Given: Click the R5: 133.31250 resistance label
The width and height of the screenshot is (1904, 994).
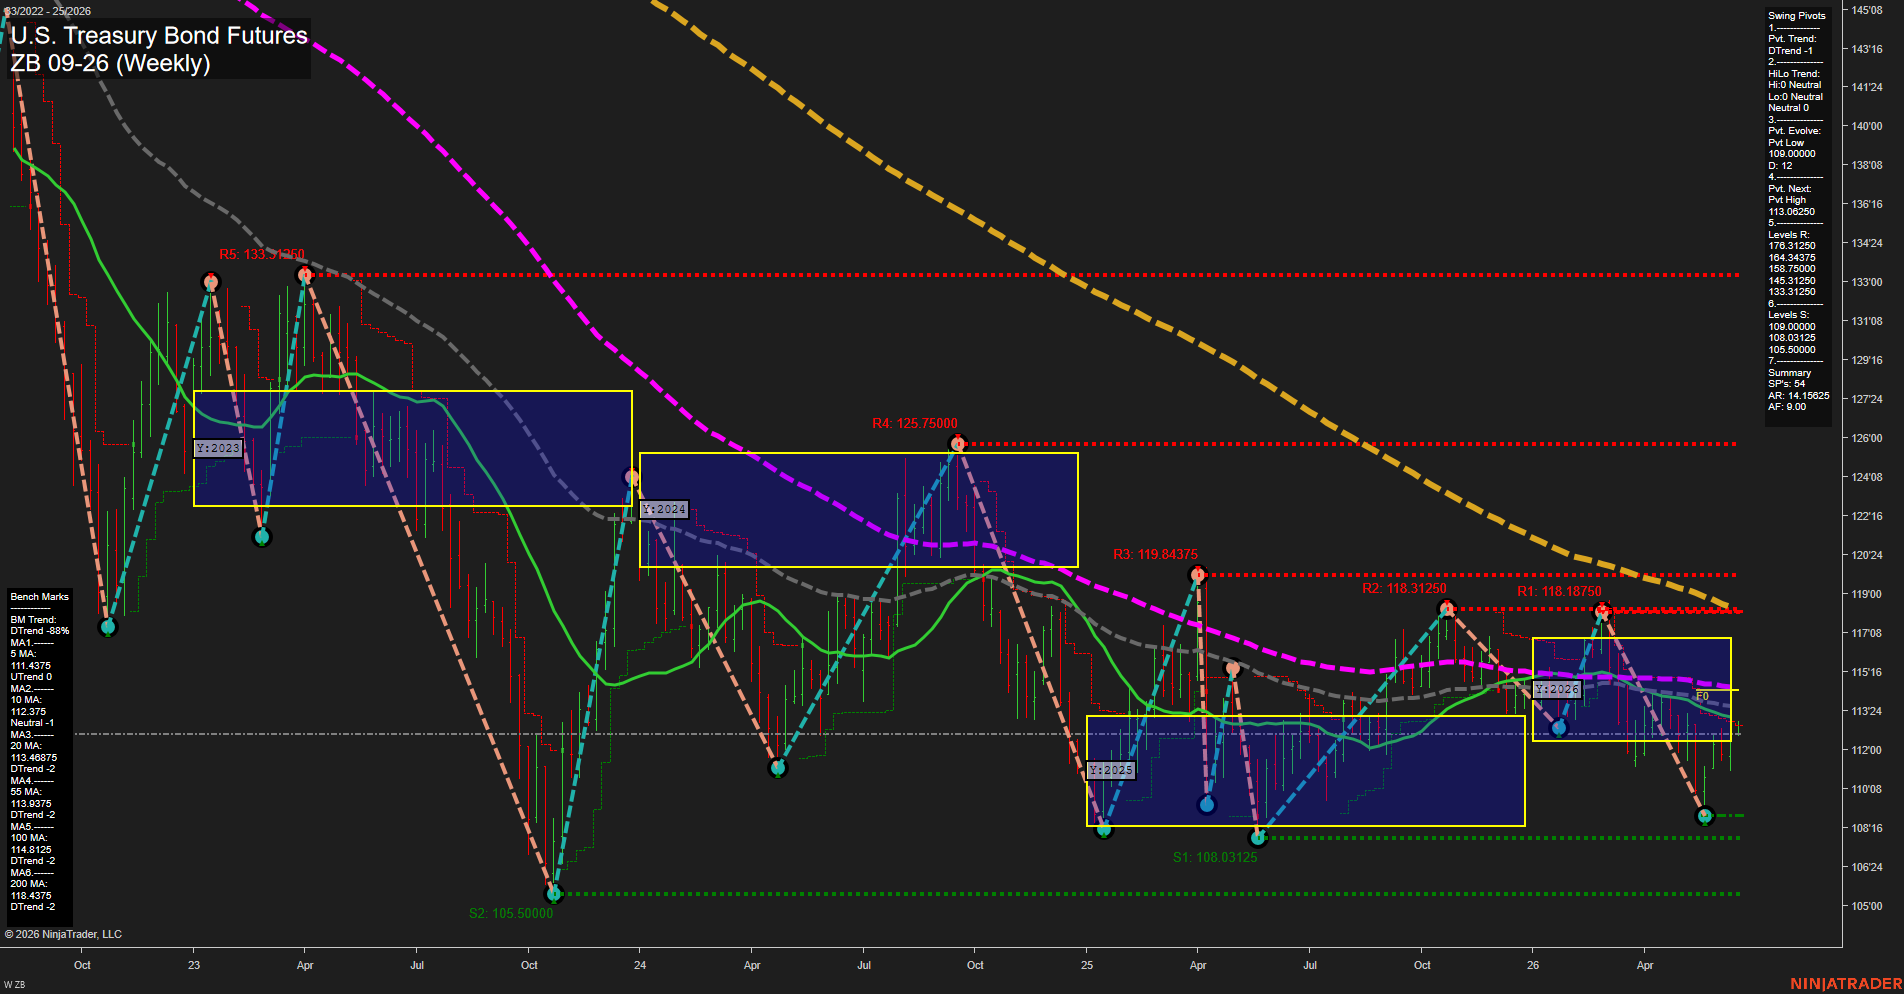Looking at the screenshot, I should click(x=262, y=255).
